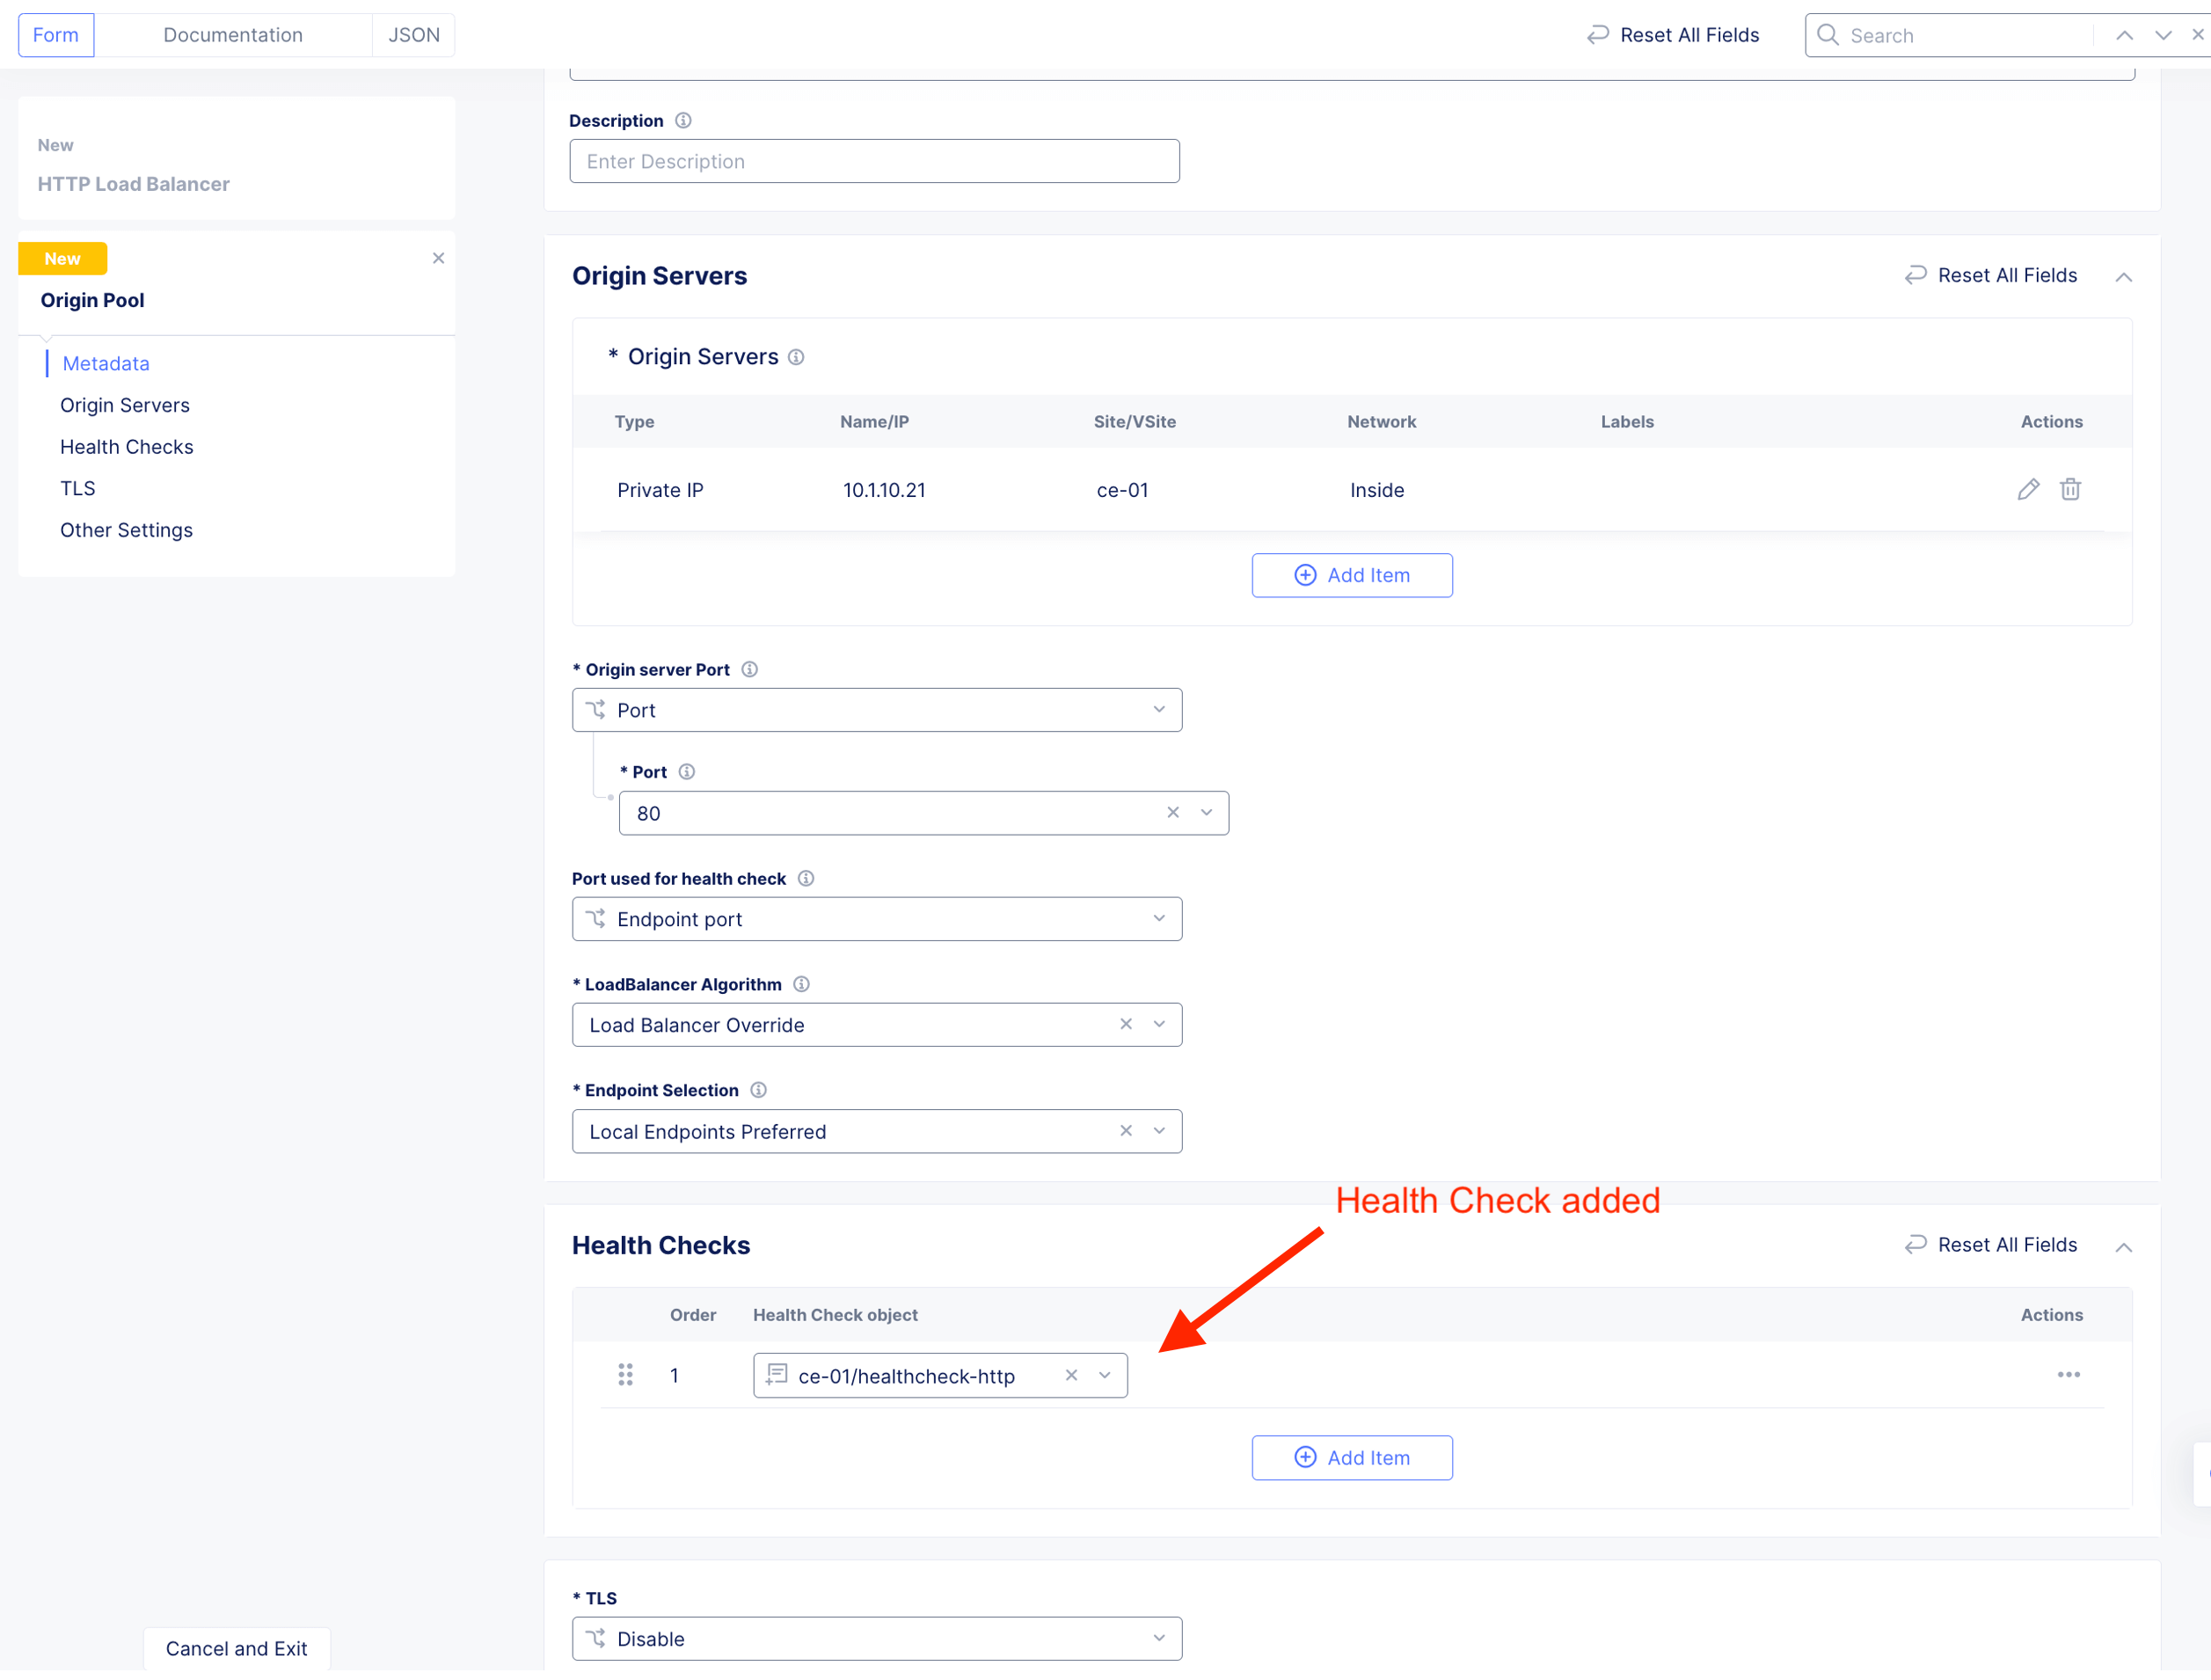
Task: Remove the selected ce-01/healthcheck-http object
Action: tap(1070, 1375)
